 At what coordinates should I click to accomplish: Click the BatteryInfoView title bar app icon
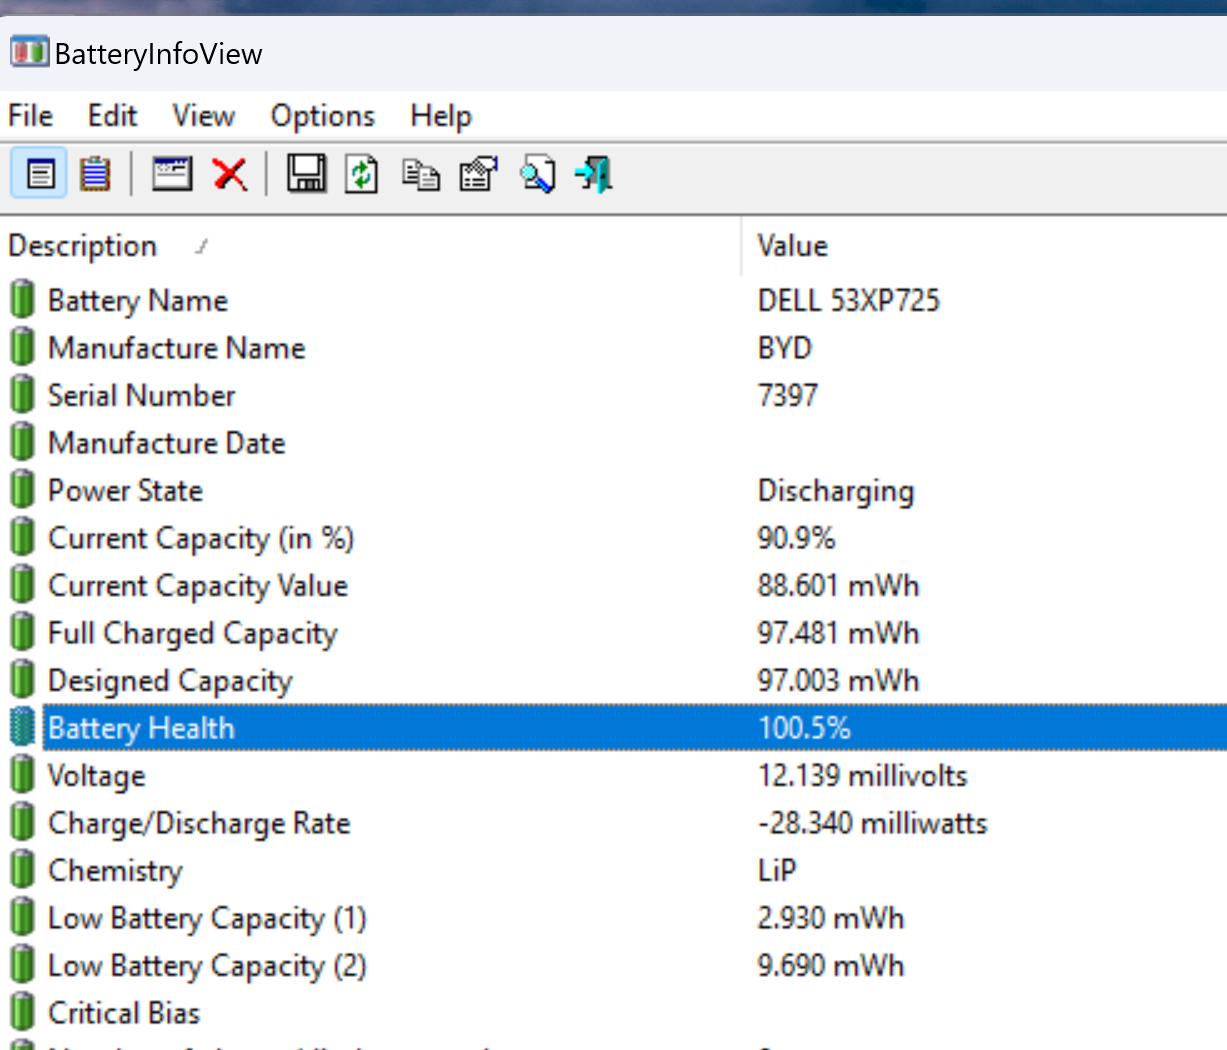pos(29,51)
